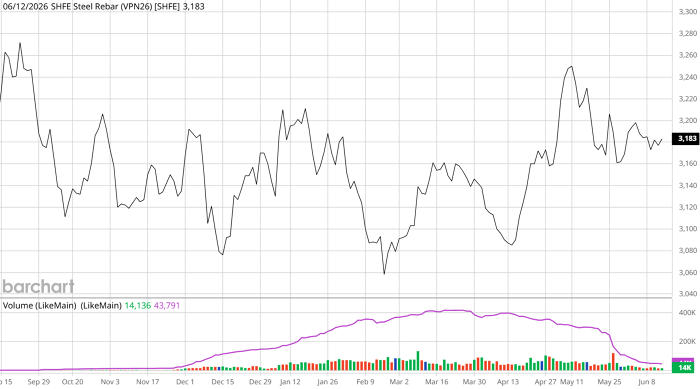Click the SHFE Steel Rebar (VPN26) chart title
Viewport: 700px width, 389px height.
click(x=104, y=7)
